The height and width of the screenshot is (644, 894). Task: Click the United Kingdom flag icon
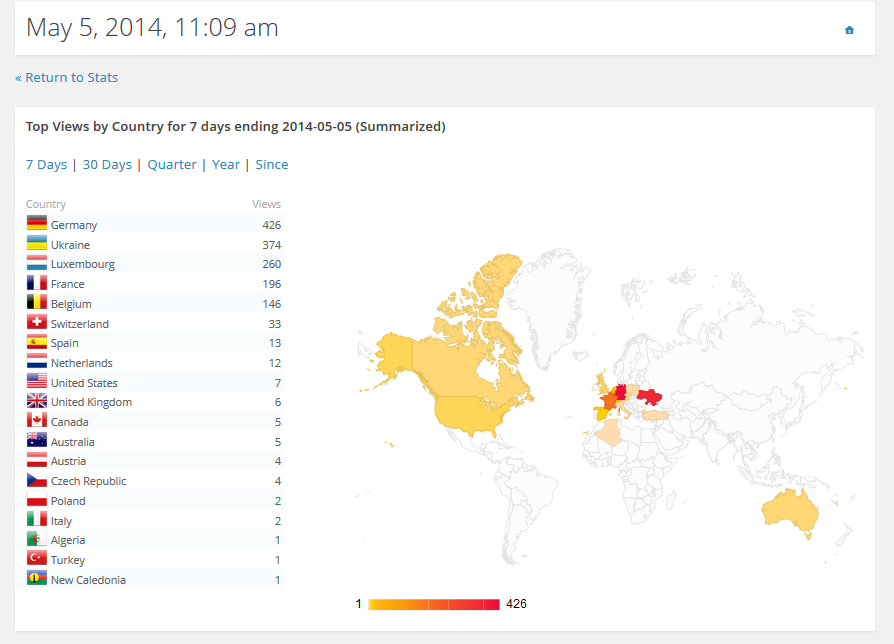pos(37,401)
